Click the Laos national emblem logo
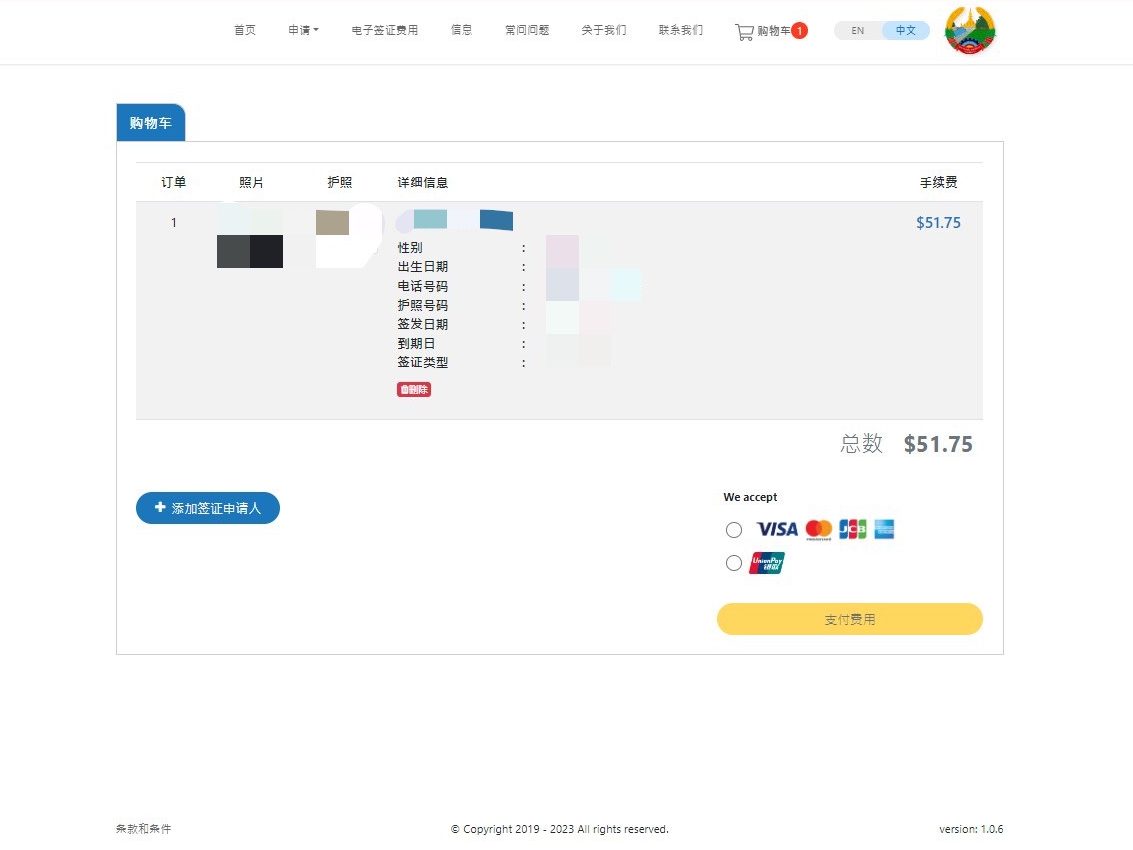 pos(970,30)
